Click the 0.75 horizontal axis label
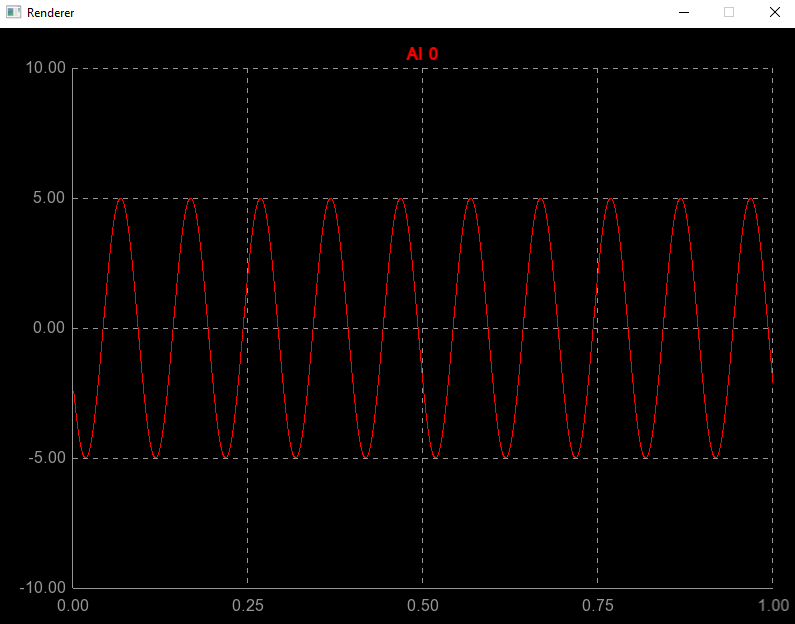This screenshot has width=795, height=624. click(598, 606)
